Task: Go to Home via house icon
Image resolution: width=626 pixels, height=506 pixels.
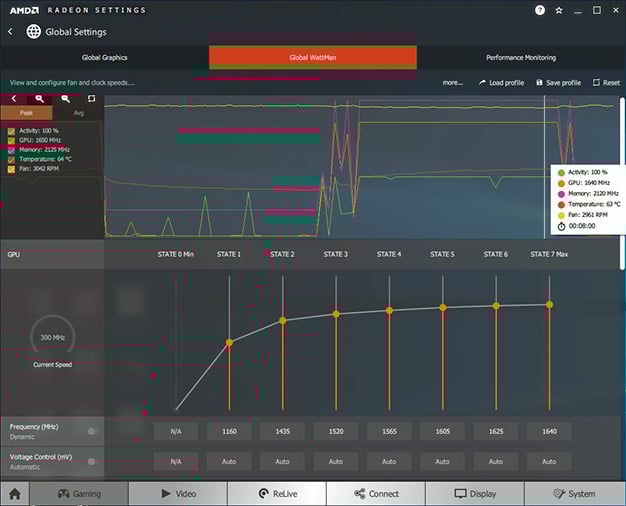Action: coord(14,493)
